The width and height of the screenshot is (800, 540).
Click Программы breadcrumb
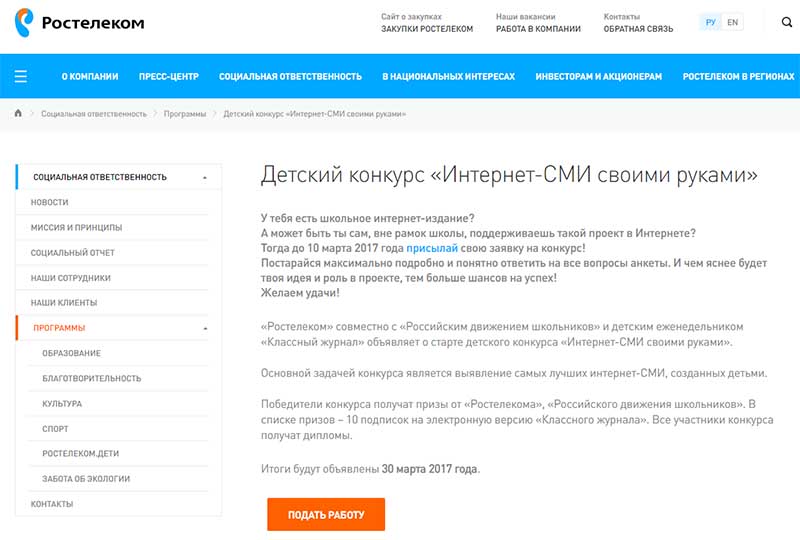pos(185,114)
